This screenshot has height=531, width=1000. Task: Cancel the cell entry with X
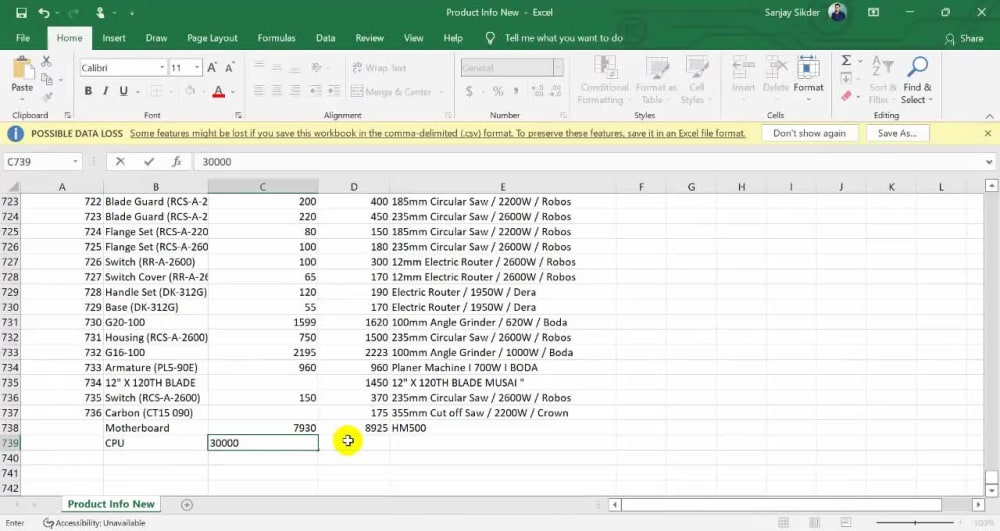(x=120, y=162)
